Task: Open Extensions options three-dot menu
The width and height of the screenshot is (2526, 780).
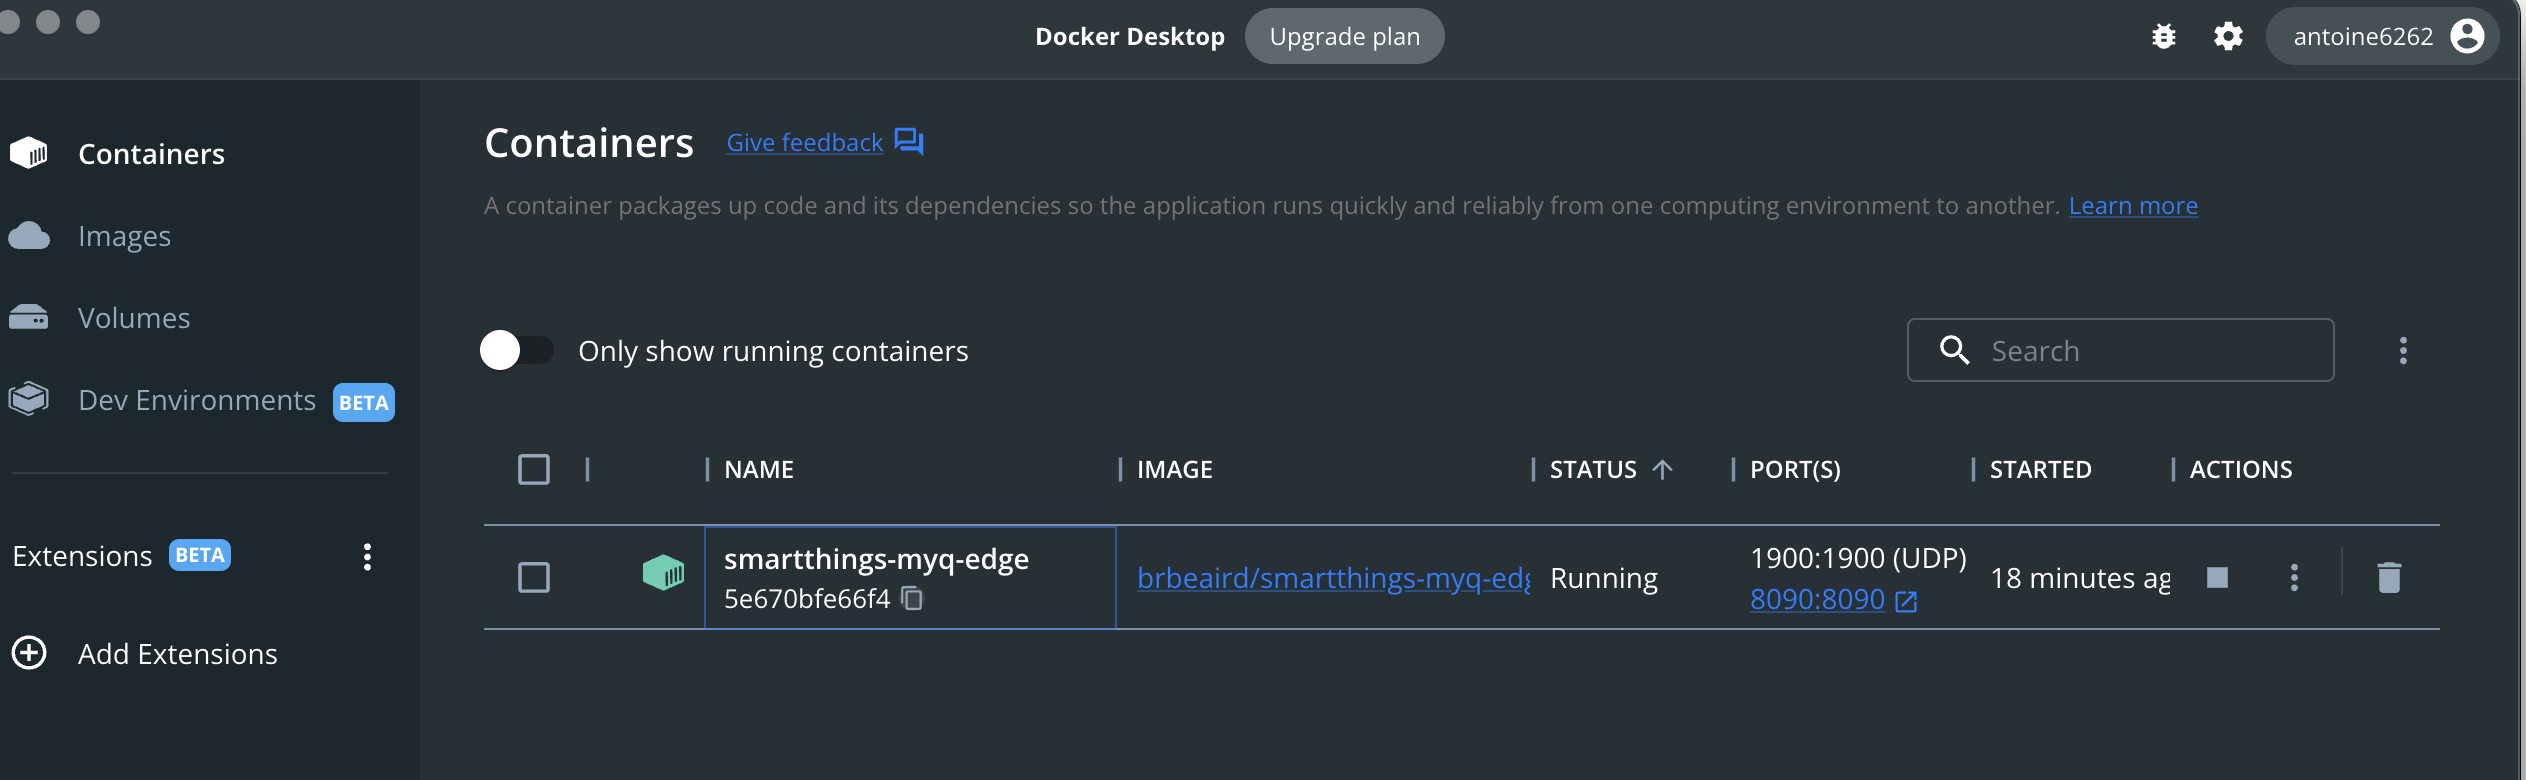Action: pos(367,557)
